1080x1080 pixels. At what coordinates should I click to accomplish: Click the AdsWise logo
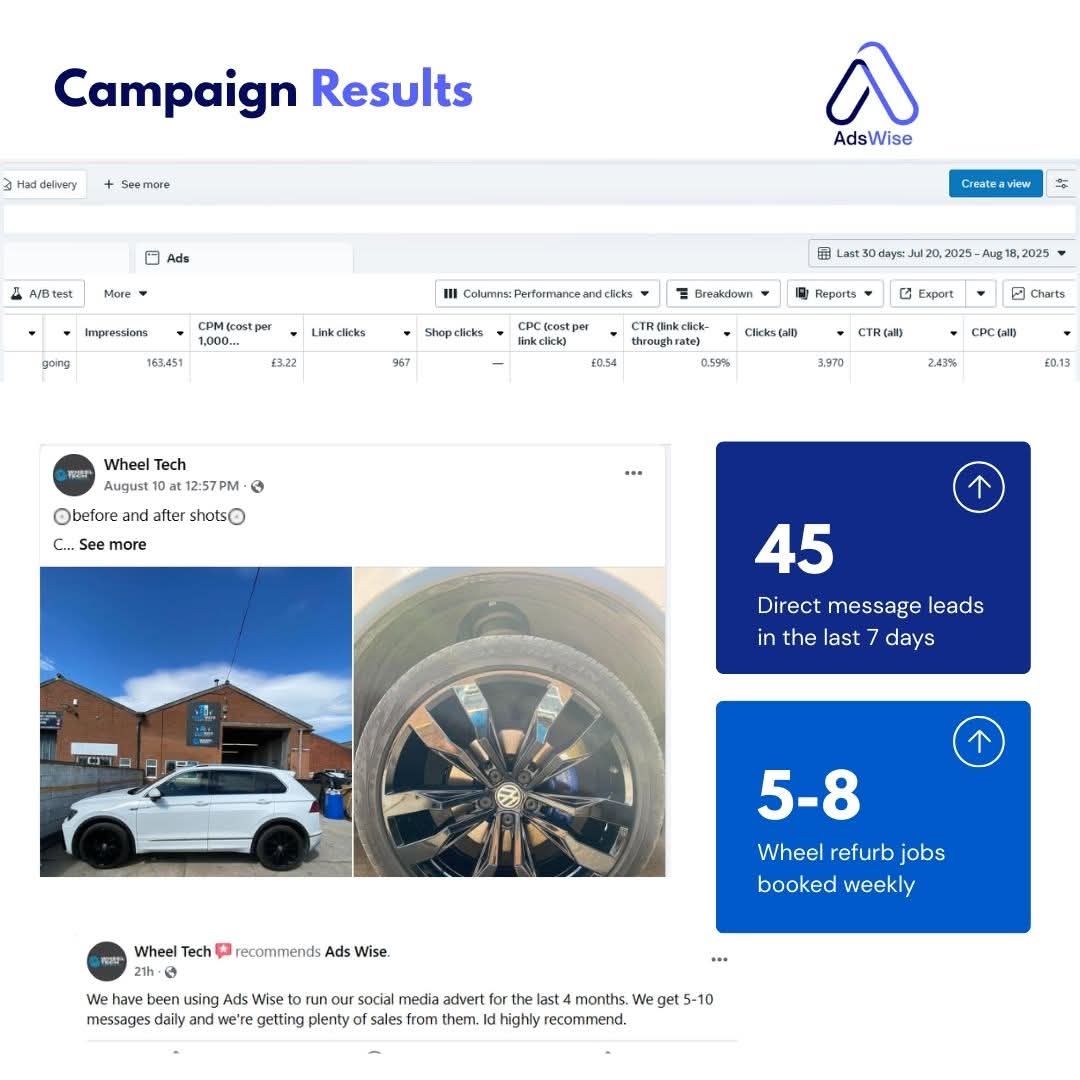click(x=872, y=94)
